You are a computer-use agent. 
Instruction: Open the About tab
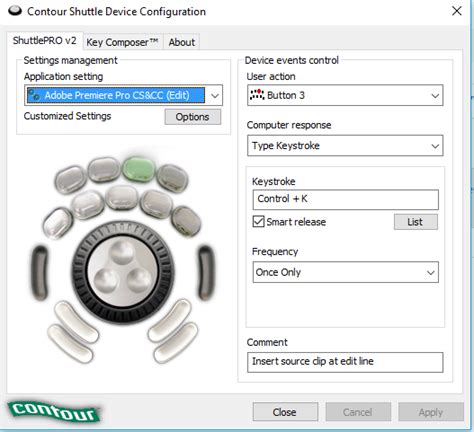pos(182,42)
